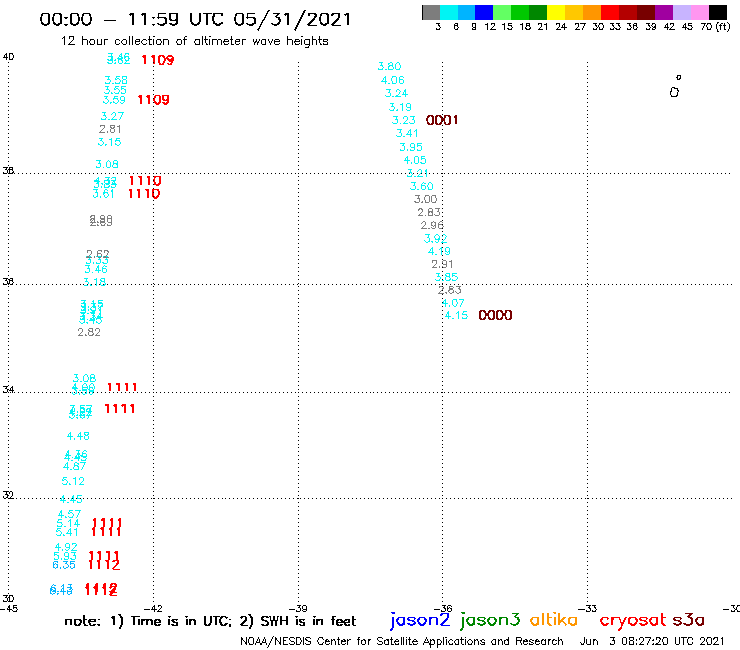This screenshot has height=650, width=740.
Task: Click the time stamp 0000
Action: coord(495,315)
